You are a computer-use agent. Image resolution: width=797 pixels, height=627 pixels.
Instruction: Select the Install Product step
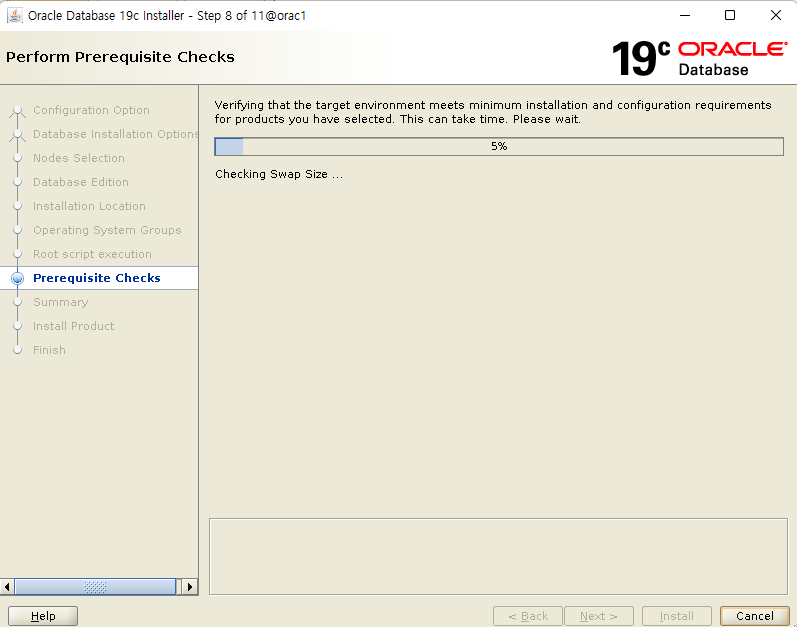pyautogui.click(x=73, y=326)
